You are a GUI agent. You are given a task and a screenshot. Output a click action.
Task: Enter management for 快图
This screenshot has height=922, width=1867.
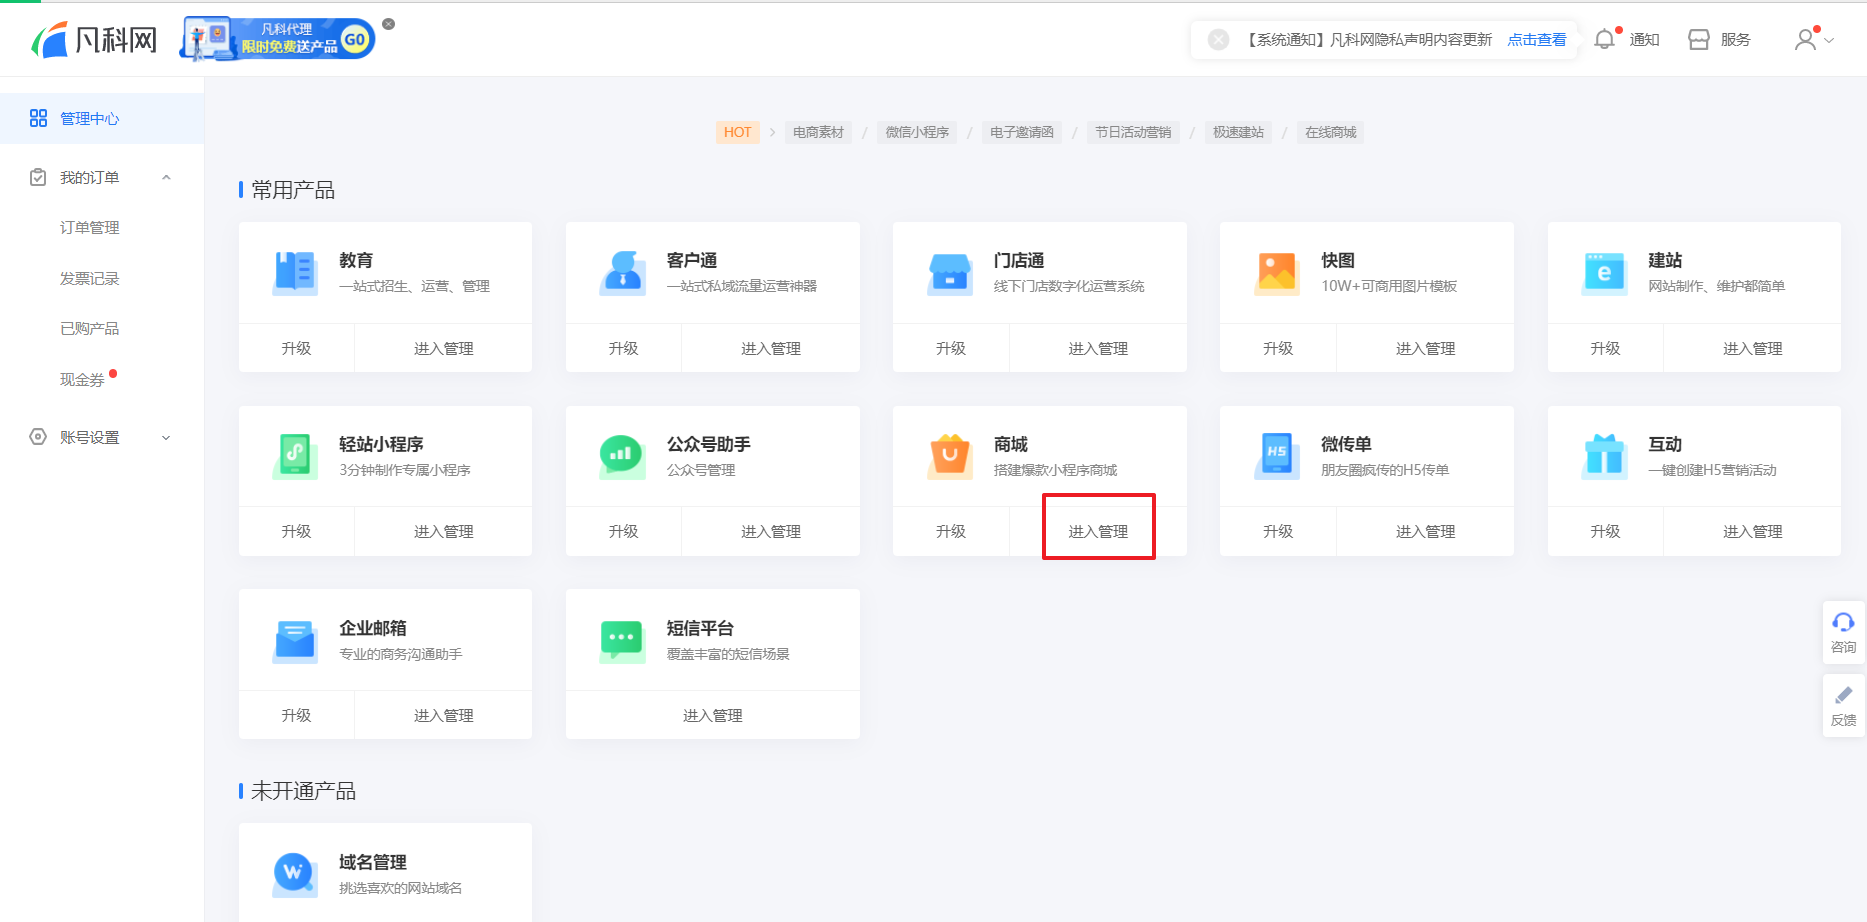coord(1425,348)
